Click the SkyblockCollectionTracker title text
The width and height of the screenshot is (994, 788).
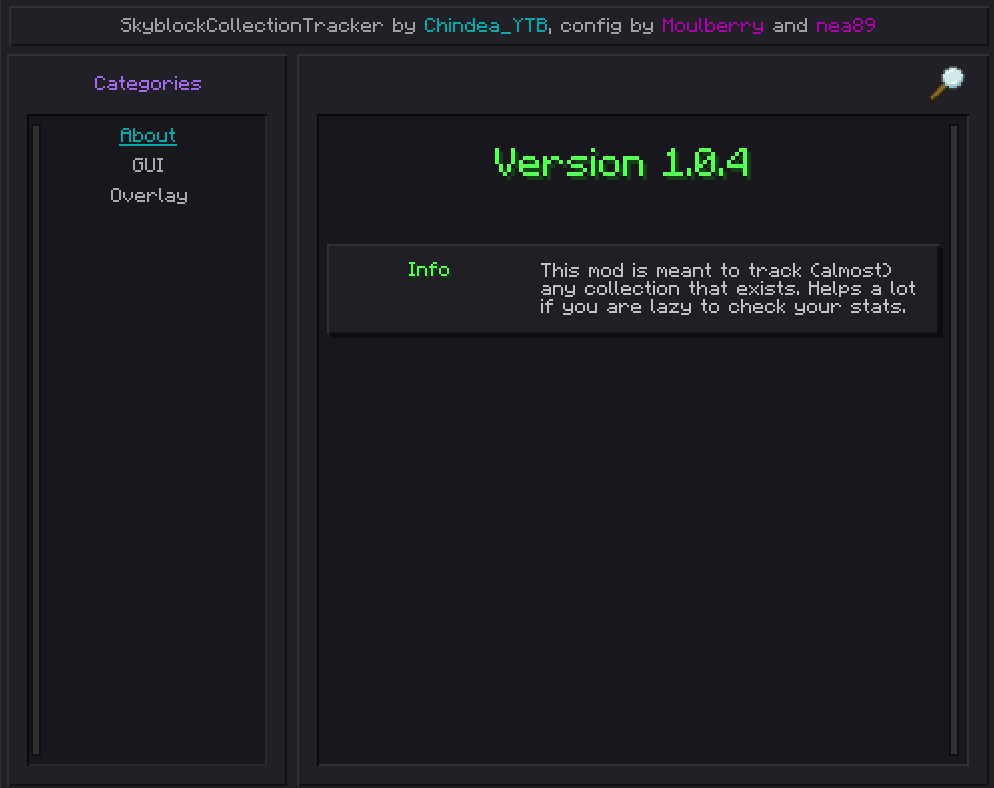pos(251,25)
